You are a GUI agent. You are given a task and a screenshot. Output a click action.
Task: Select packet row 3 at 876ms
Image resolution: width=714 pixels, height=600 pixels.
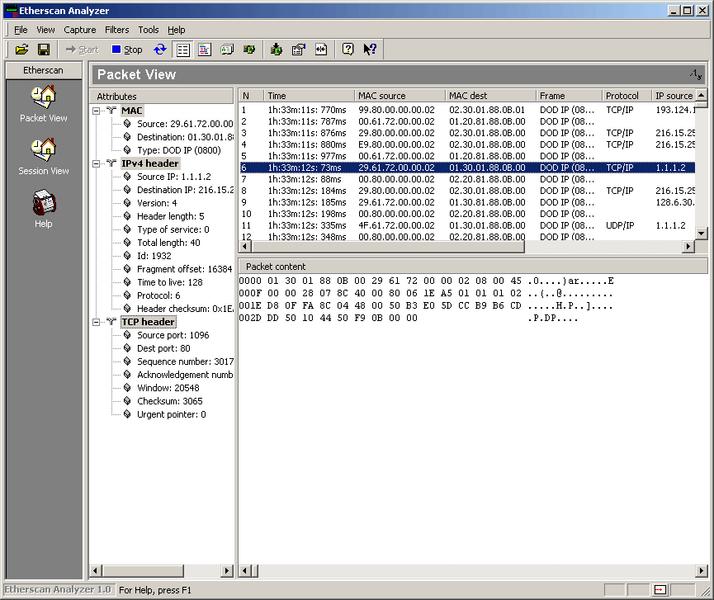click(467, 133)
